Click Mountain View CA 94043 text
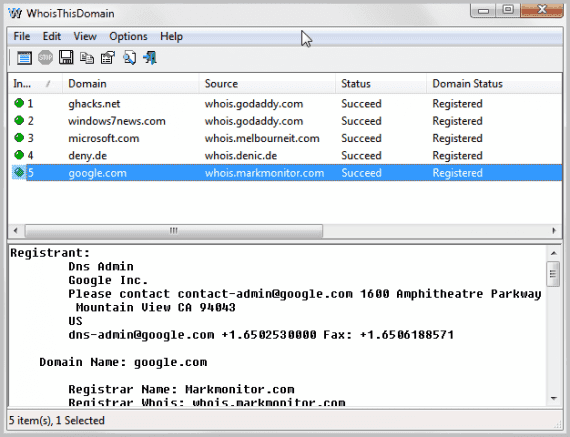This screenshot has width=570, height=437. 156,308
